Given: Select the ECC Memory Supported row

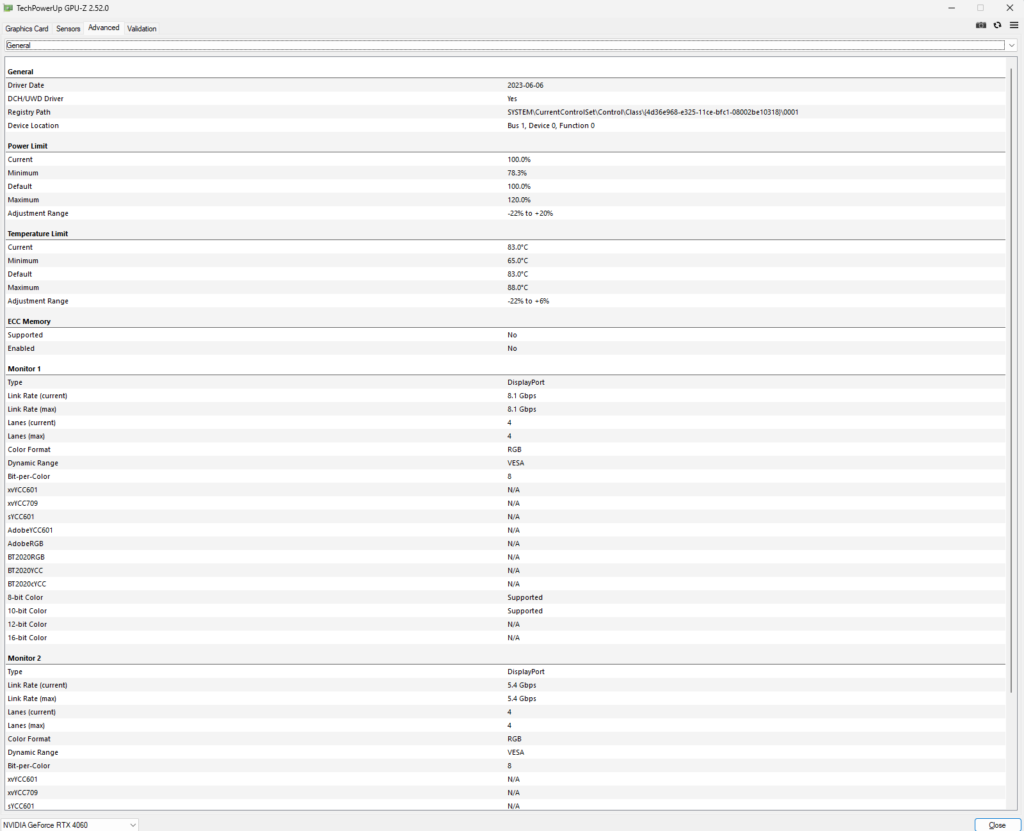Looking at the screenshot, I should click(x=505, y=335).
